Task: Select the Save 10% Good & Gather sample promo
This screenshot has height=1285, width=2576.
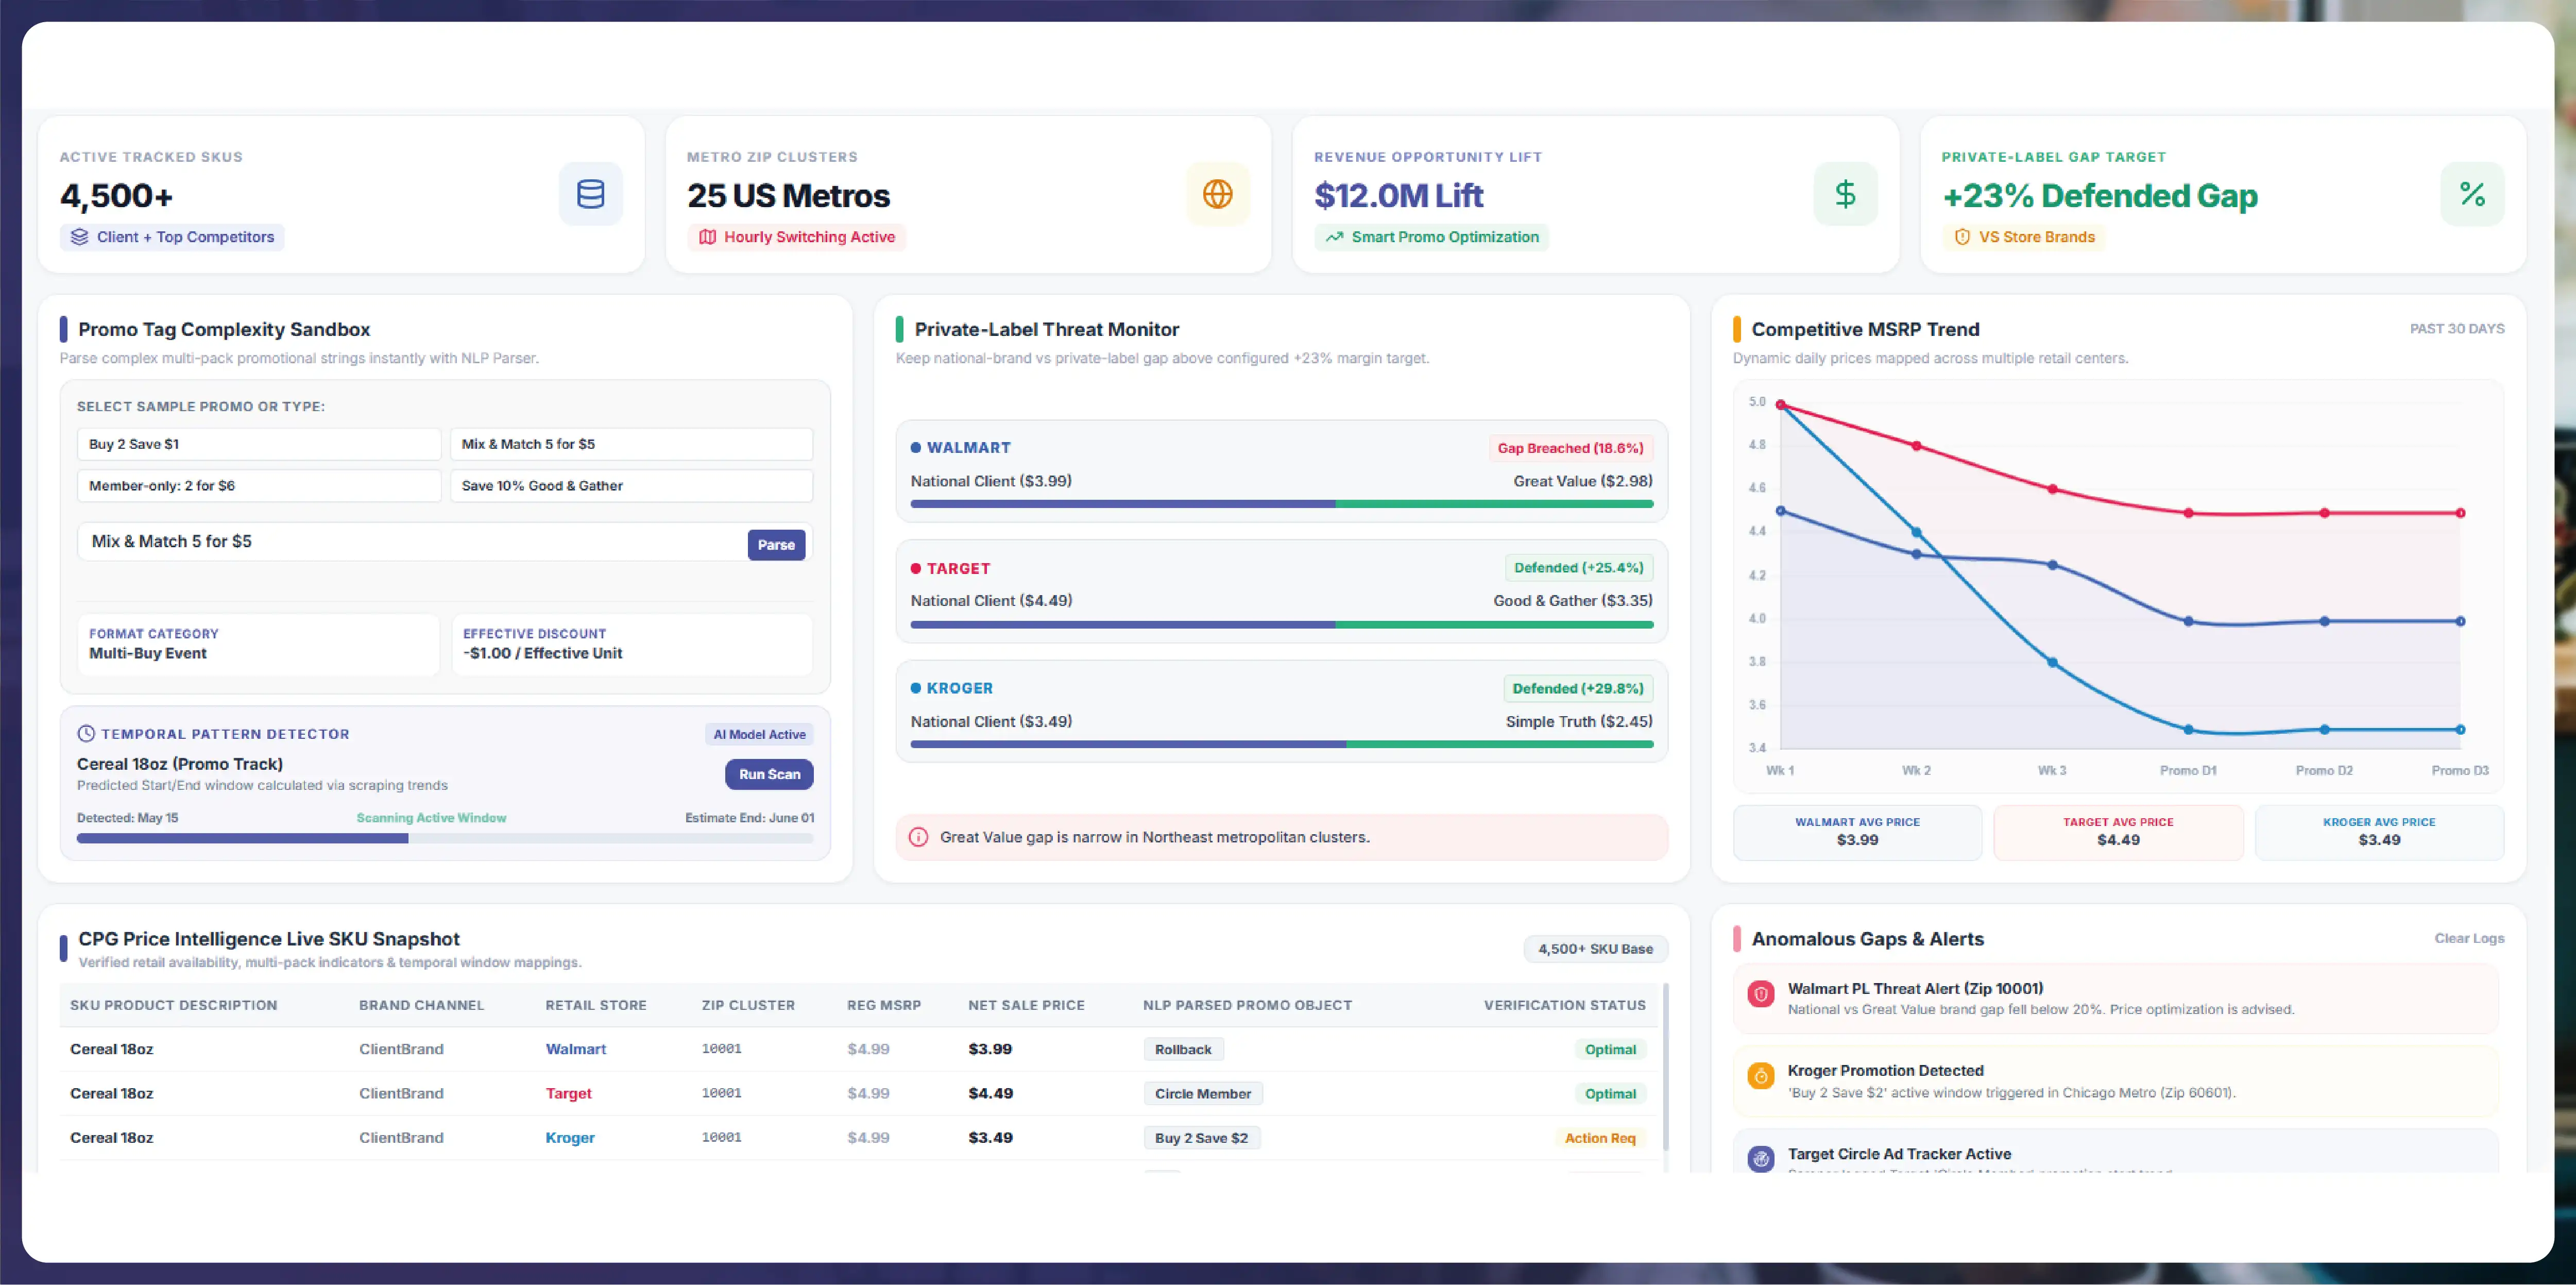Action: tap(631, 486)
